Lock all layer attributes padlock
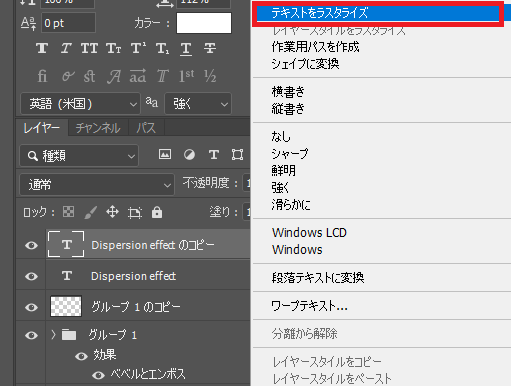This screenshot has height=386, width=511. pos(157,212)
